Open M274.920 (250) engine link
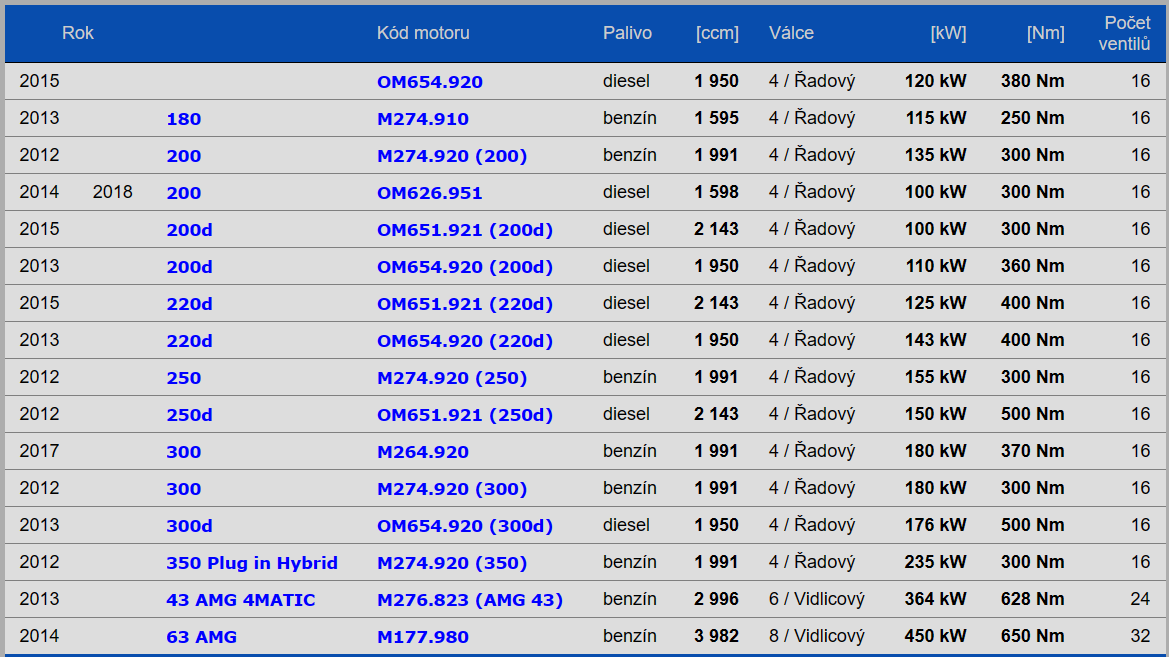 452,378
